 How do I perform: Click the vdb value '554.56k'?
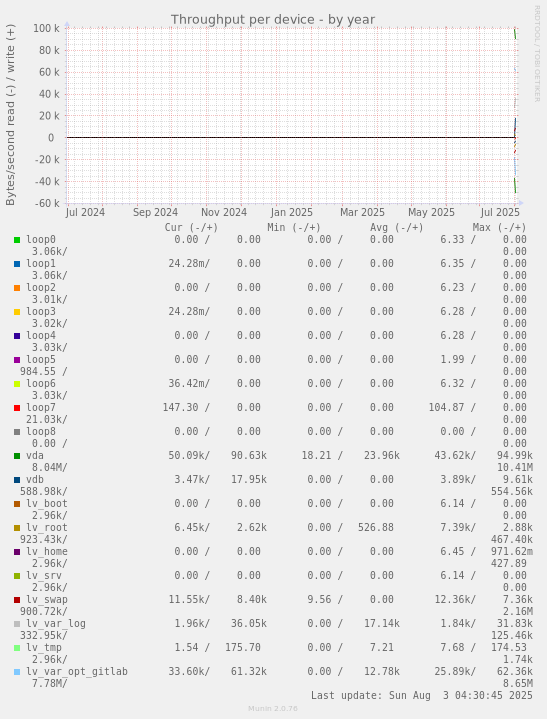pos(512,492)
